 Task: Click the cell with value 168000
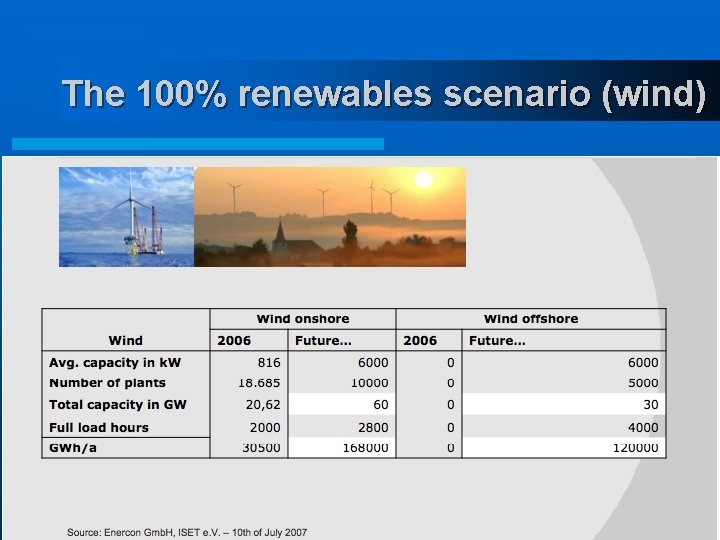click(x=342, y=447)
